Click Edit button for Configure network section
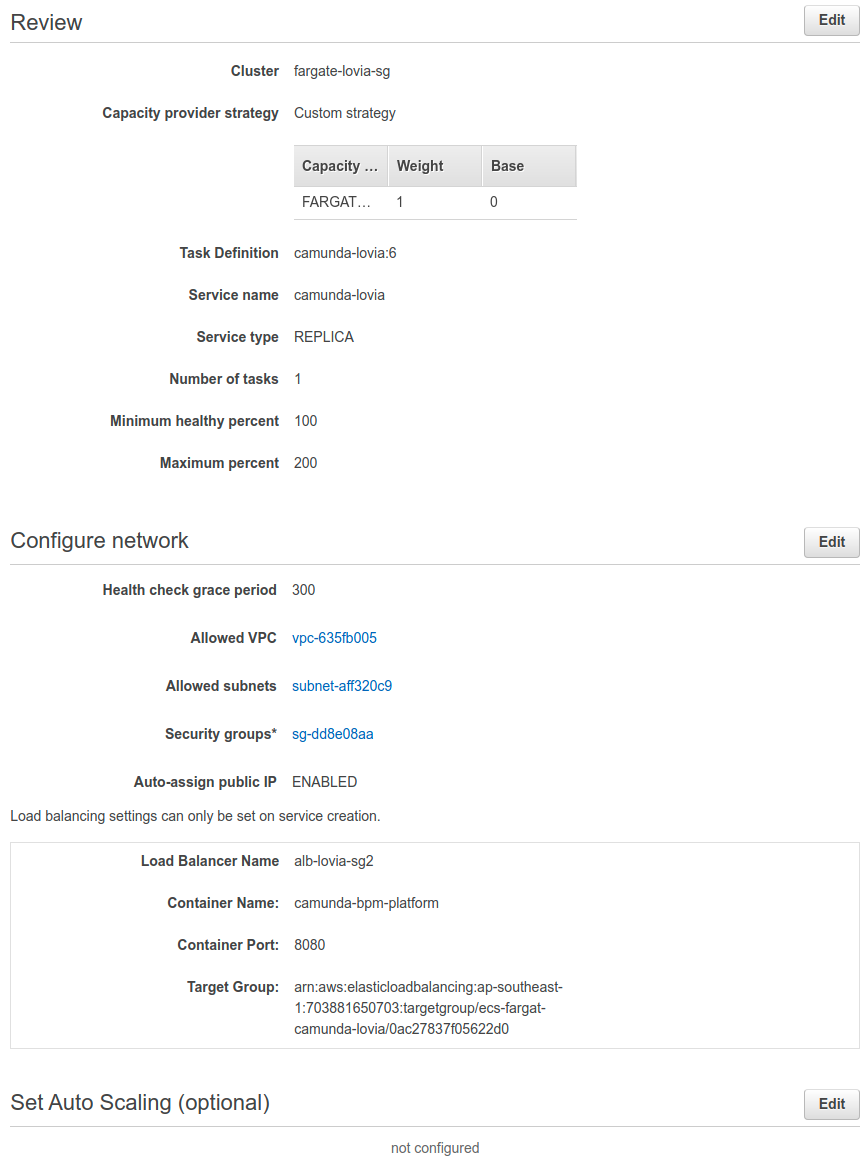Image resolution: width=867 pixels, height=1173 pixels. 831,542
